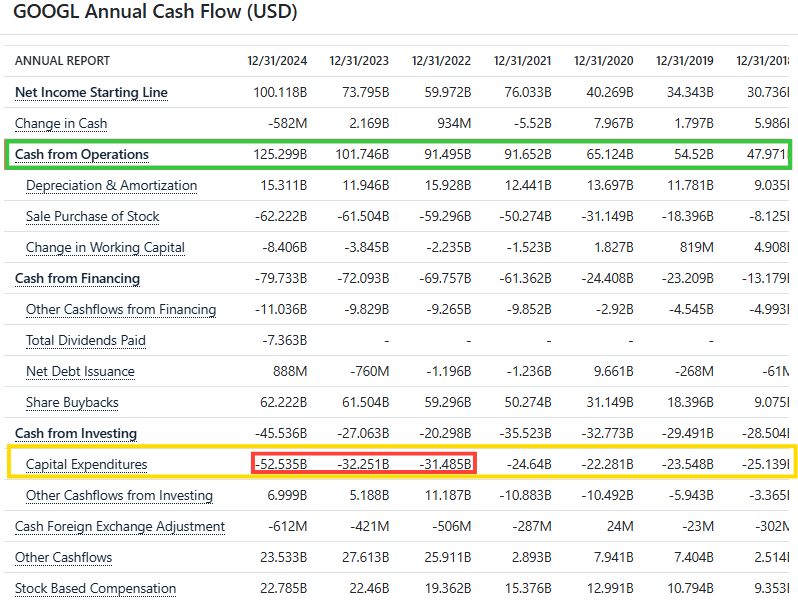Open the Total Dividends Paid link
The width and height of the screenshot is (798, 603).
[86, 341]
